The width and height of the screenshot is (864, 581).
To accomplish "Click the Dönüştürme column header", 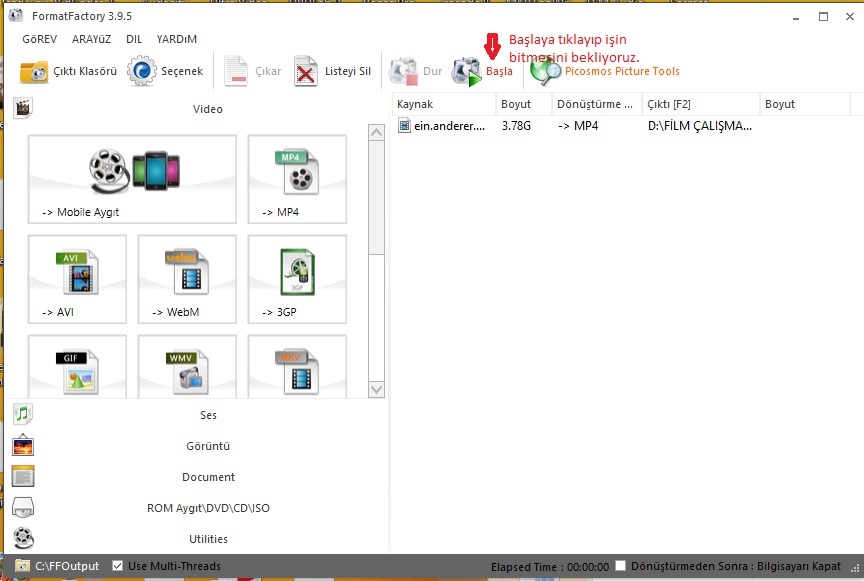I will [597, 104].
